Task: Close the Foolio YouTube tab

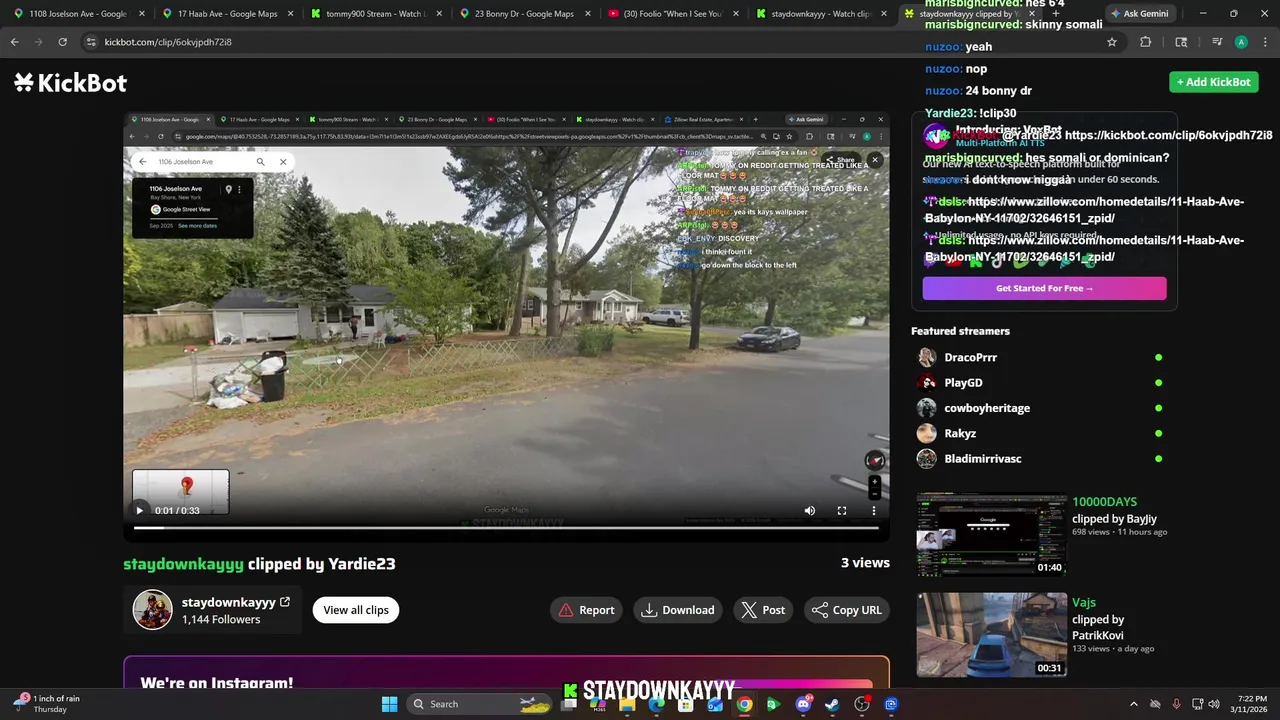Action: coord(734,14)
